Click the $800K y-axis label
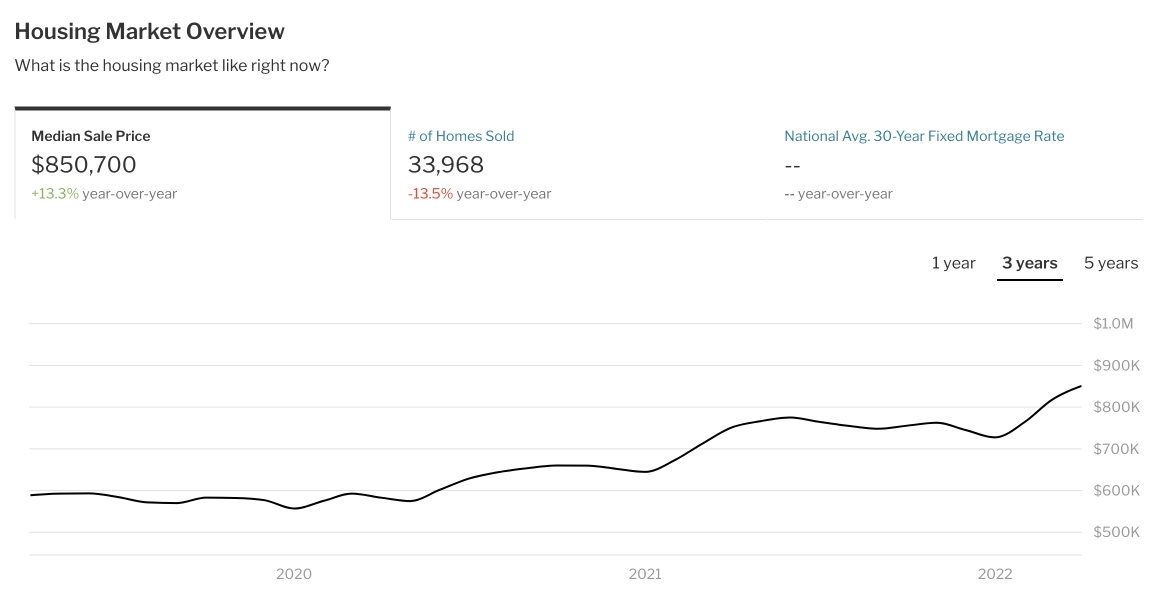The image size is (1171, 606). [x=1116, y=407]
